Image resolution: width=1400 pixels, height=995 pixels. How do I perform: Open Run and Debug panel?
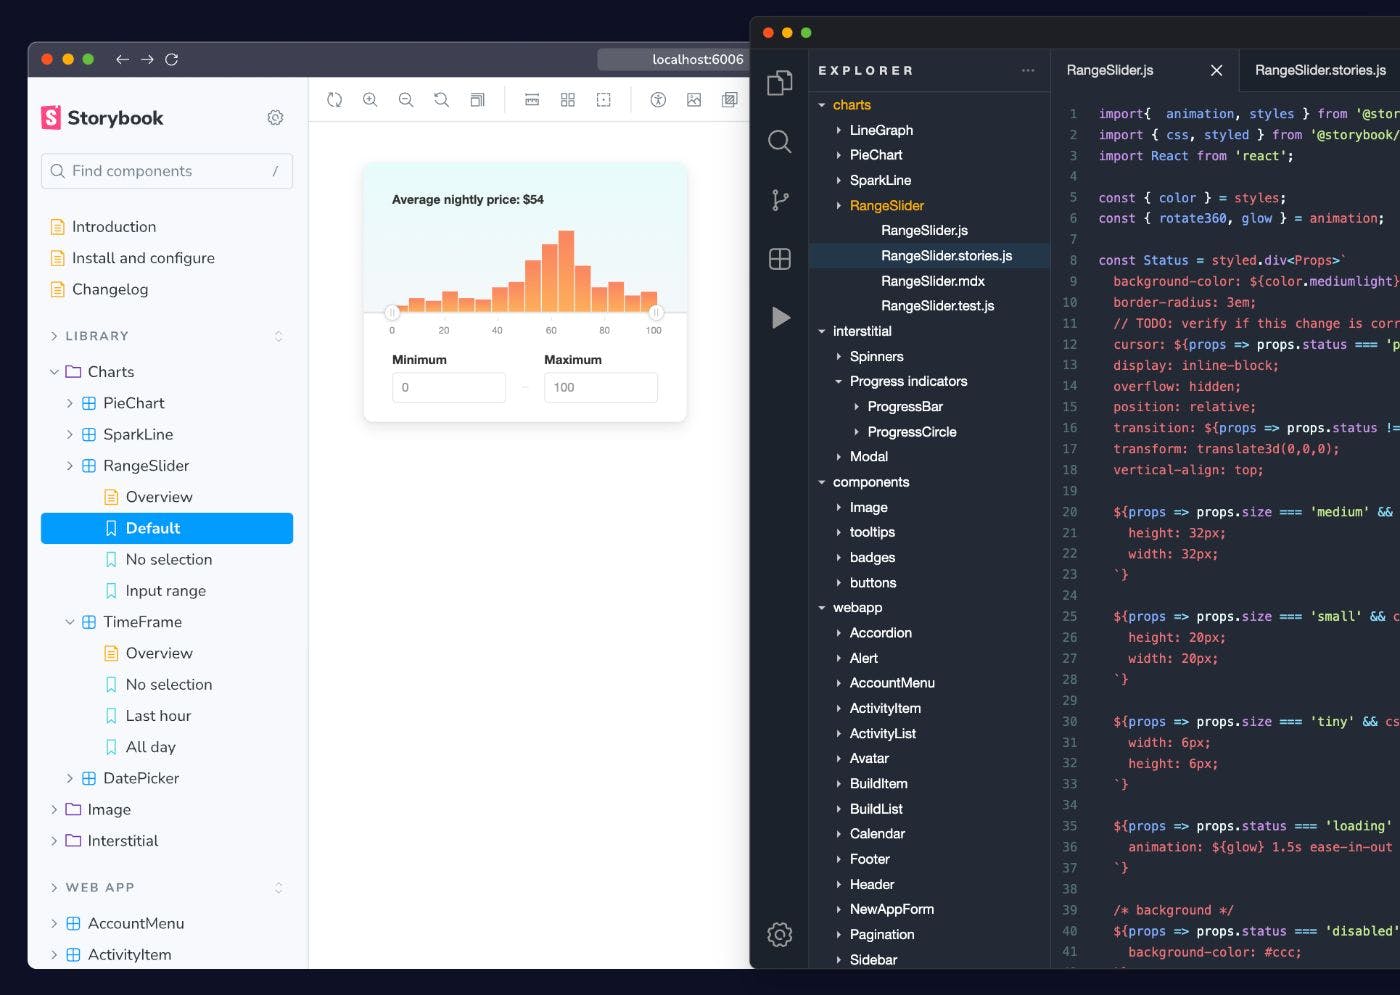point(780,318)
